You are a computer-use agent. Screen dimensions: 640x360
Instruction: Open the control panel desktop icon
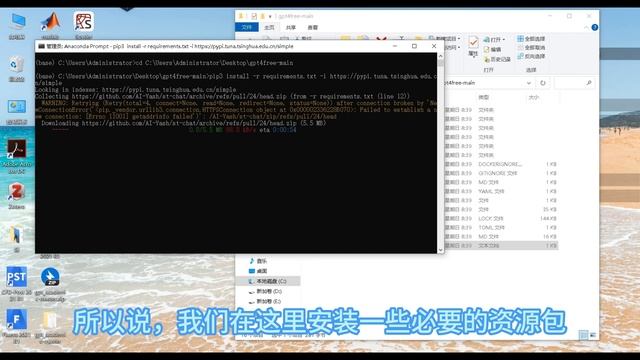tap(17, 111)
